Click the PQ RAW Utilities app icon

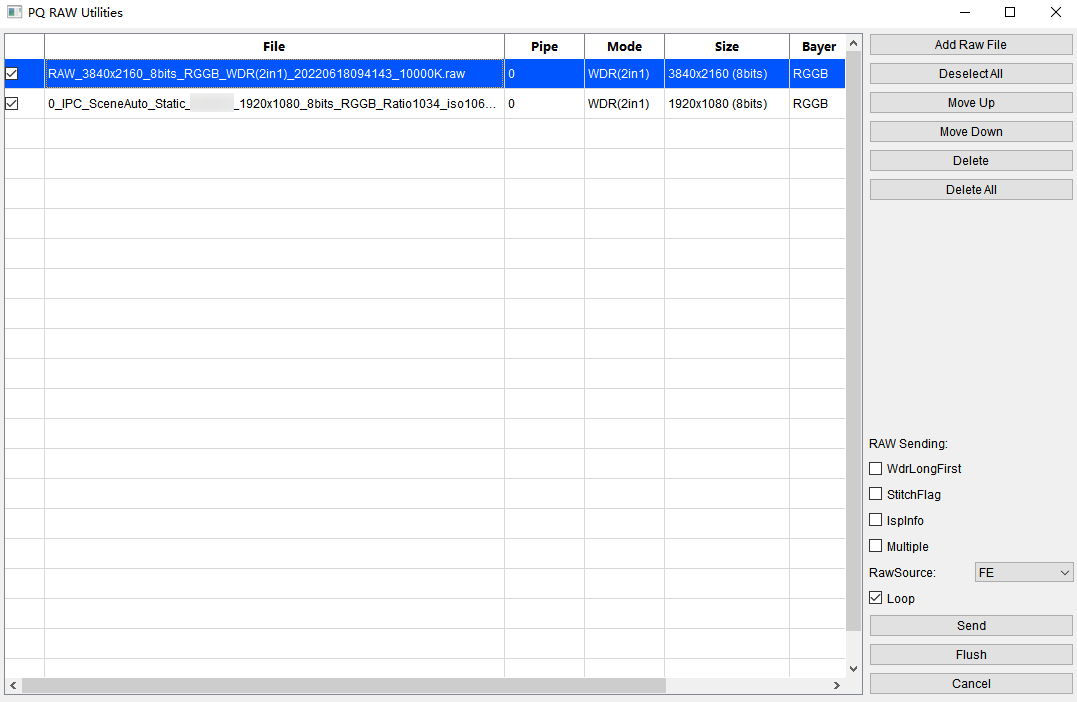coord(14,13)
